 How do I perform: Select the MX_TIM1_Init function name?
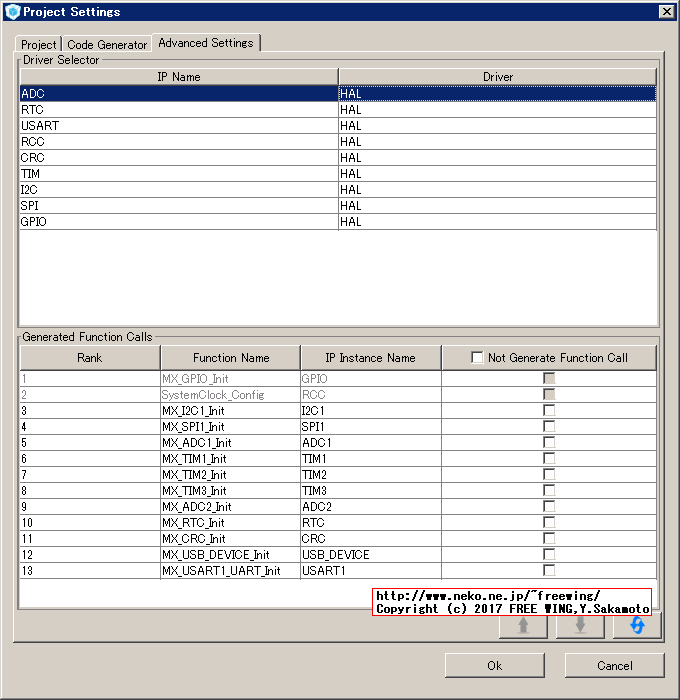tap(230, 458)
